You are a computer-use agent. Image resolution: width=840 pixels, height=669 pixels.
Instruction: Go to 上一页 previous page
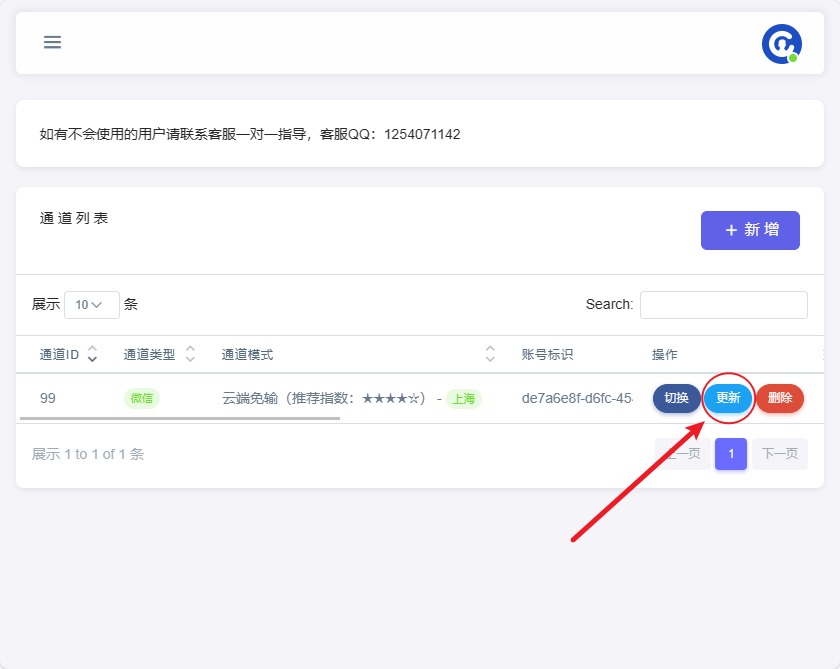(683, 454)
